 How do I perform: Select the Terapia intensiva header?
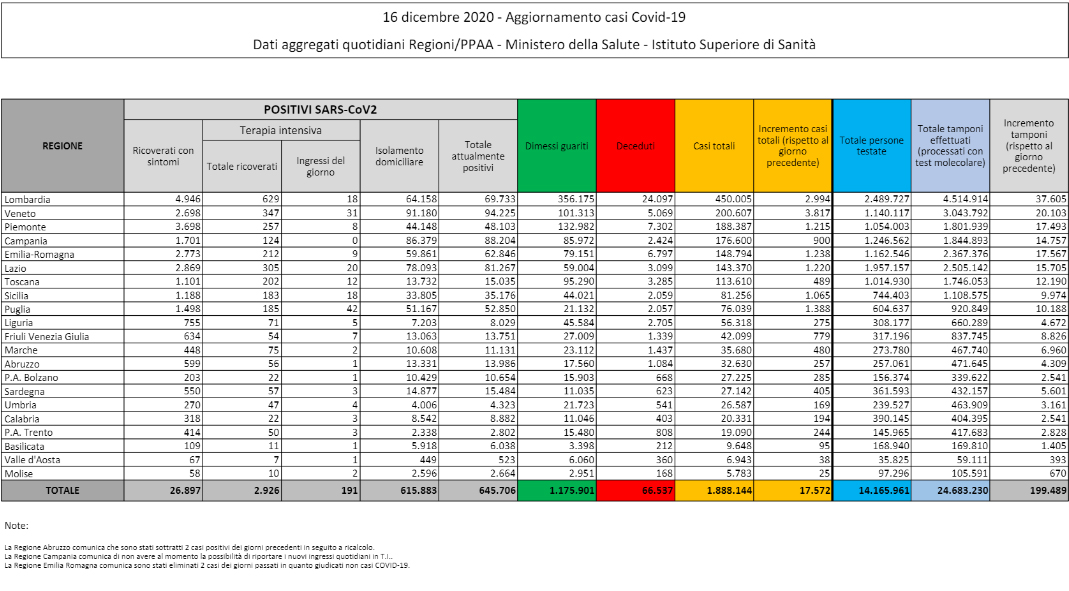[281, 130]
